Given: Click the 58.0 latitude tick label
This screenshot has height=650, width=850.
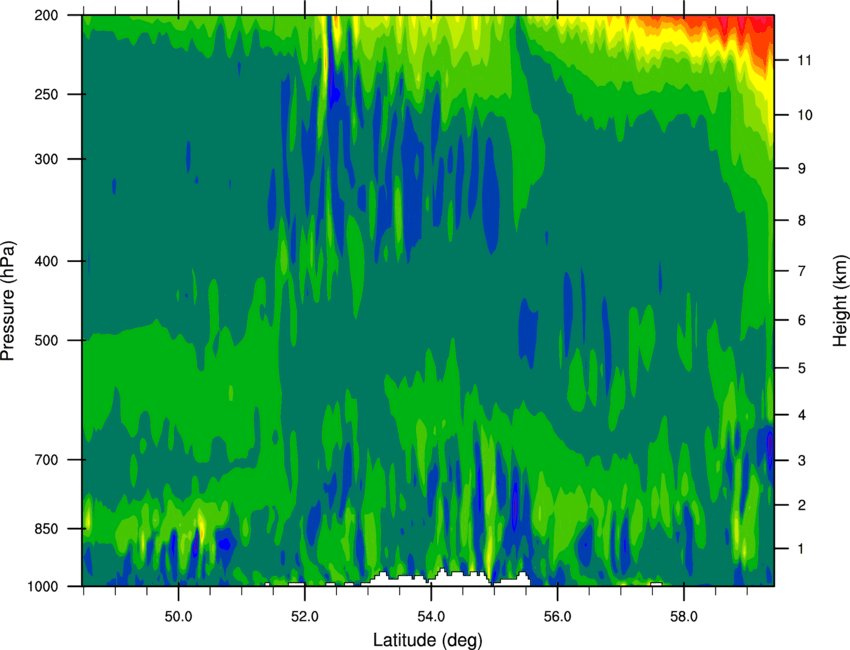Looking at the screenshot, I should pos(684,617).
